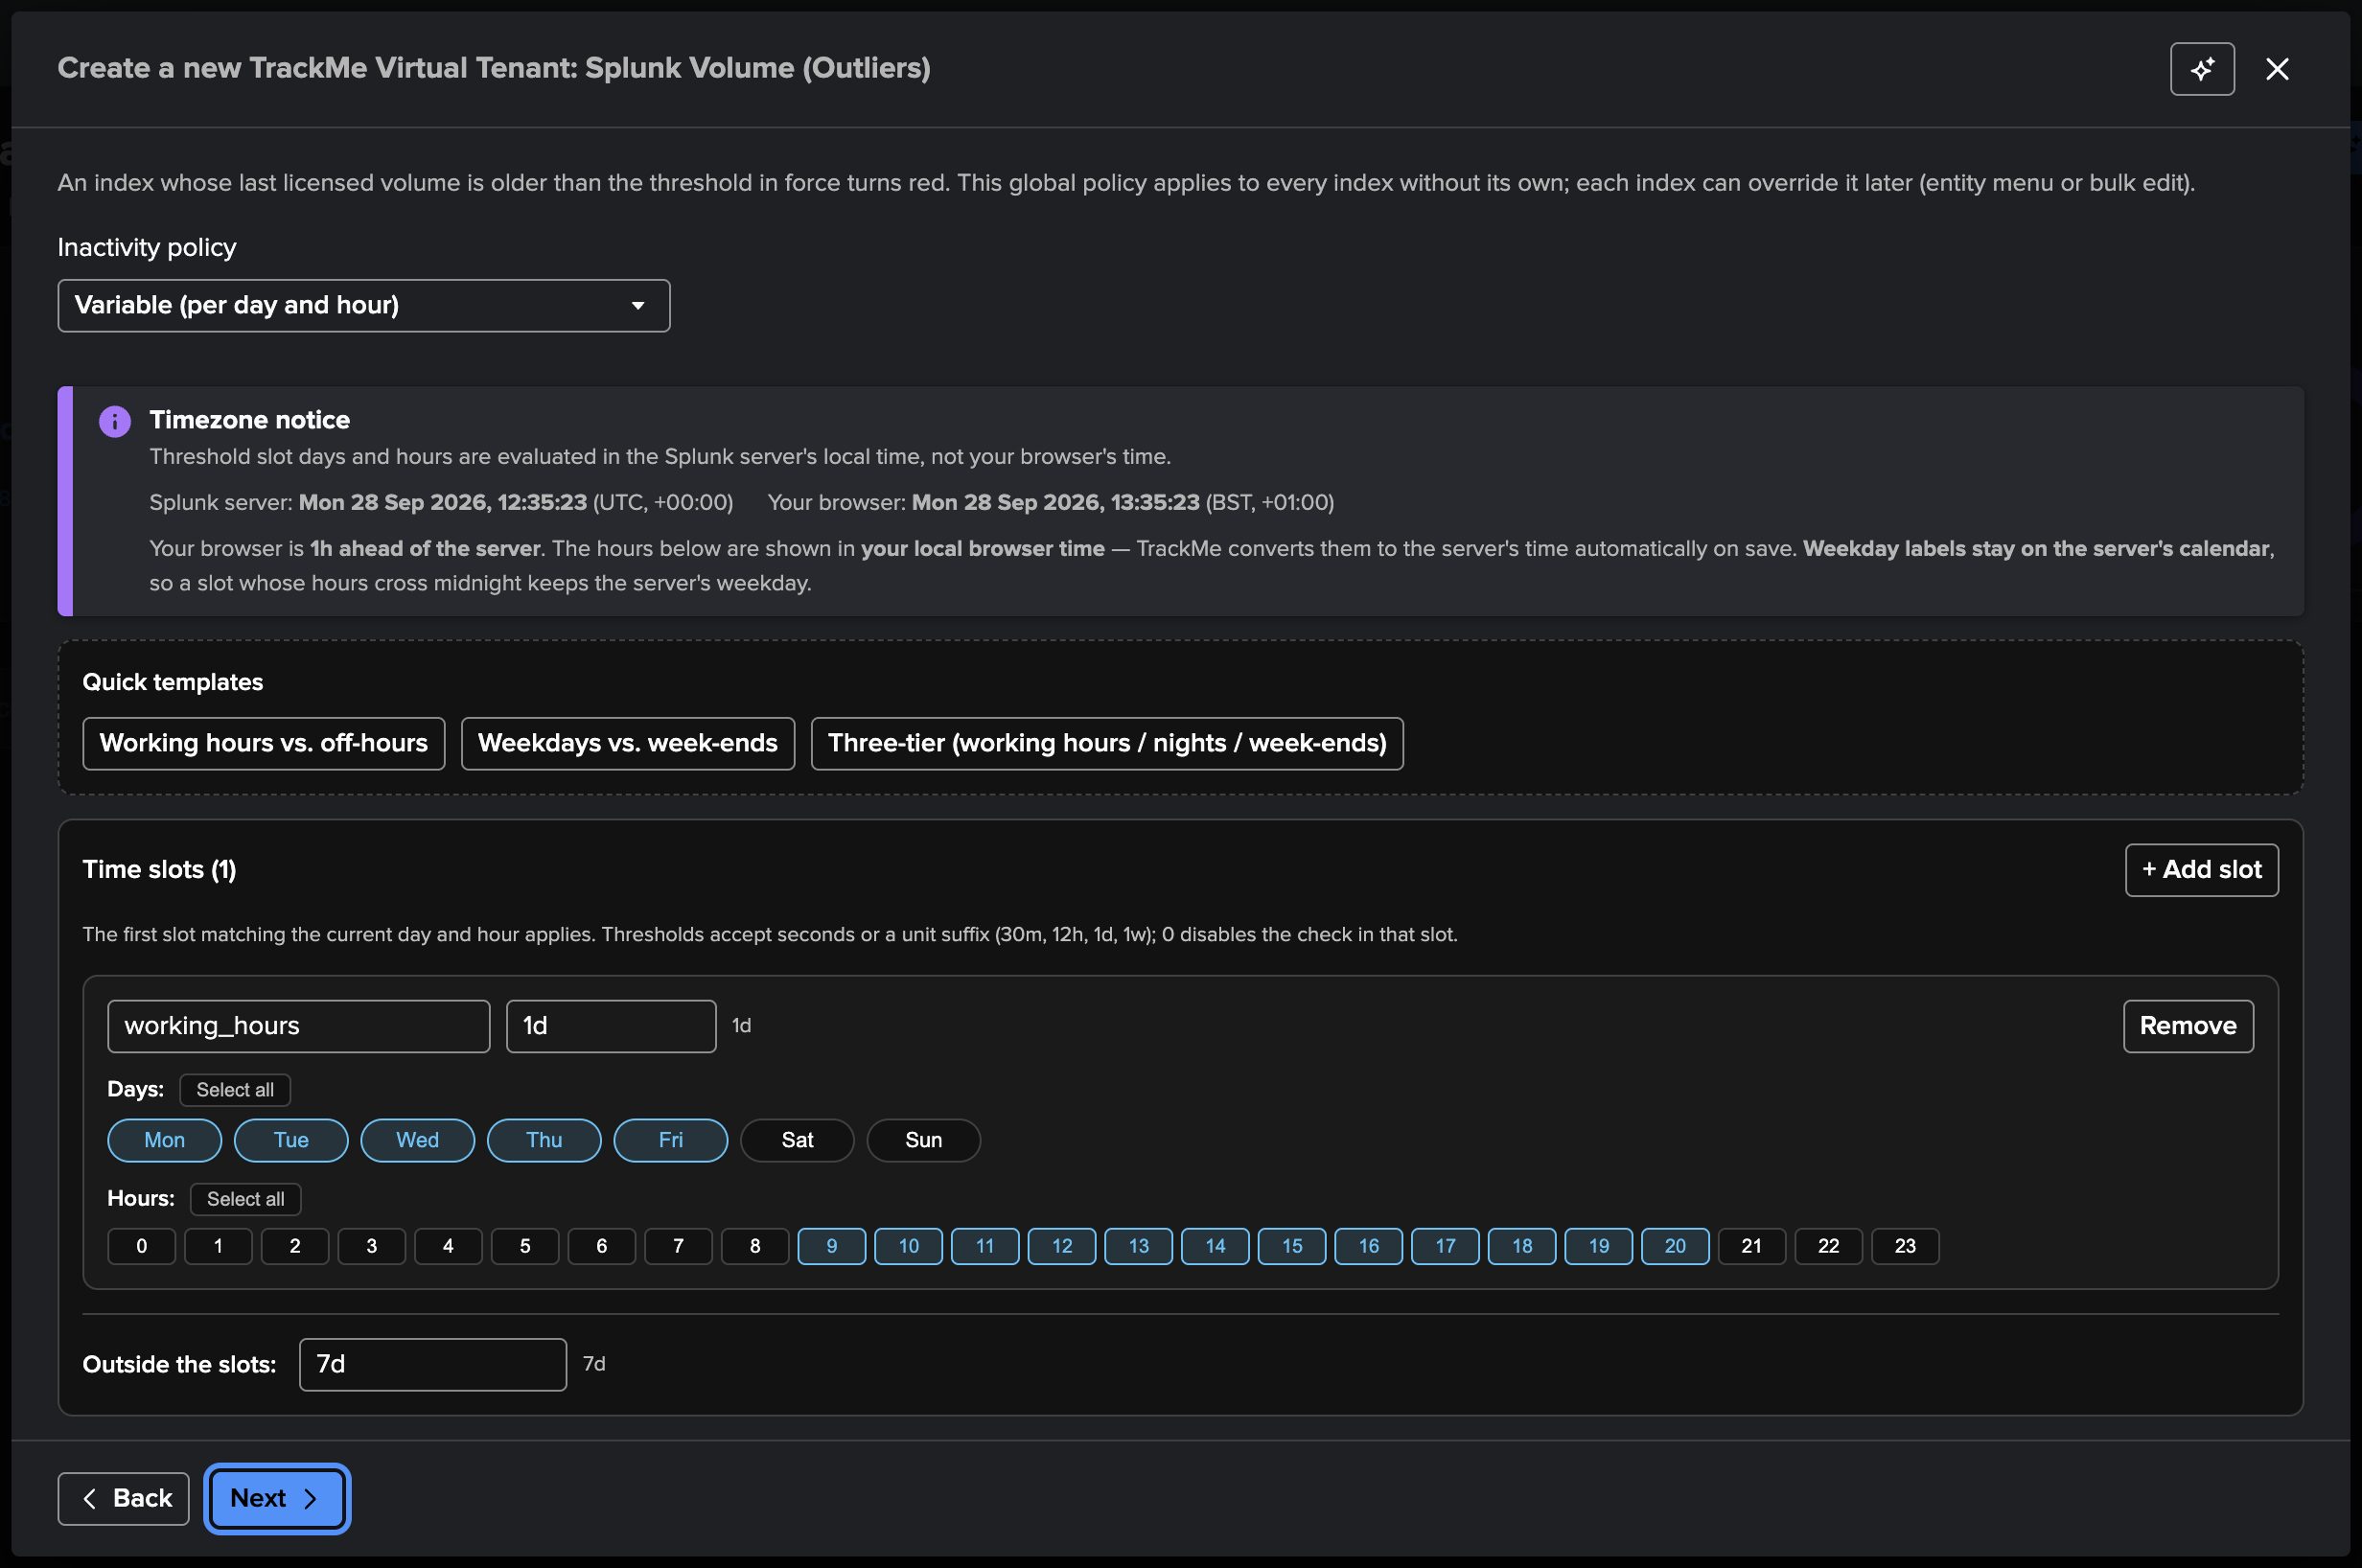Enable hour 7 chip

pyautogui.click(x=678, y=1246)
